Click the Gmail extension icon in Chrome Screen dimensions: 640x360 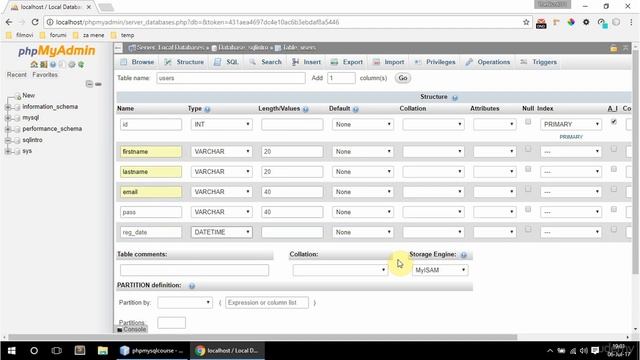(x=541, y=23)
